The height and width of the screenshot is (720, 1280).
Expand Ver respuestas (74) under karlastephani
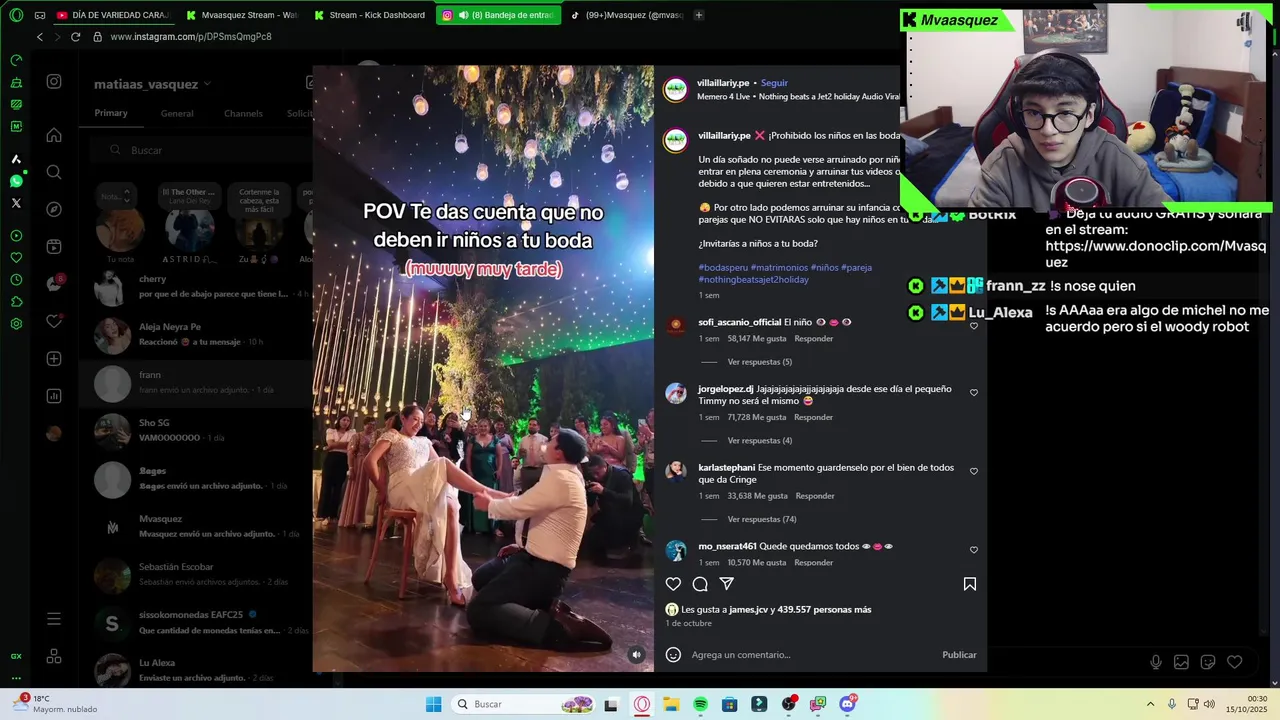pyautogui.click(x=762, y=519)
